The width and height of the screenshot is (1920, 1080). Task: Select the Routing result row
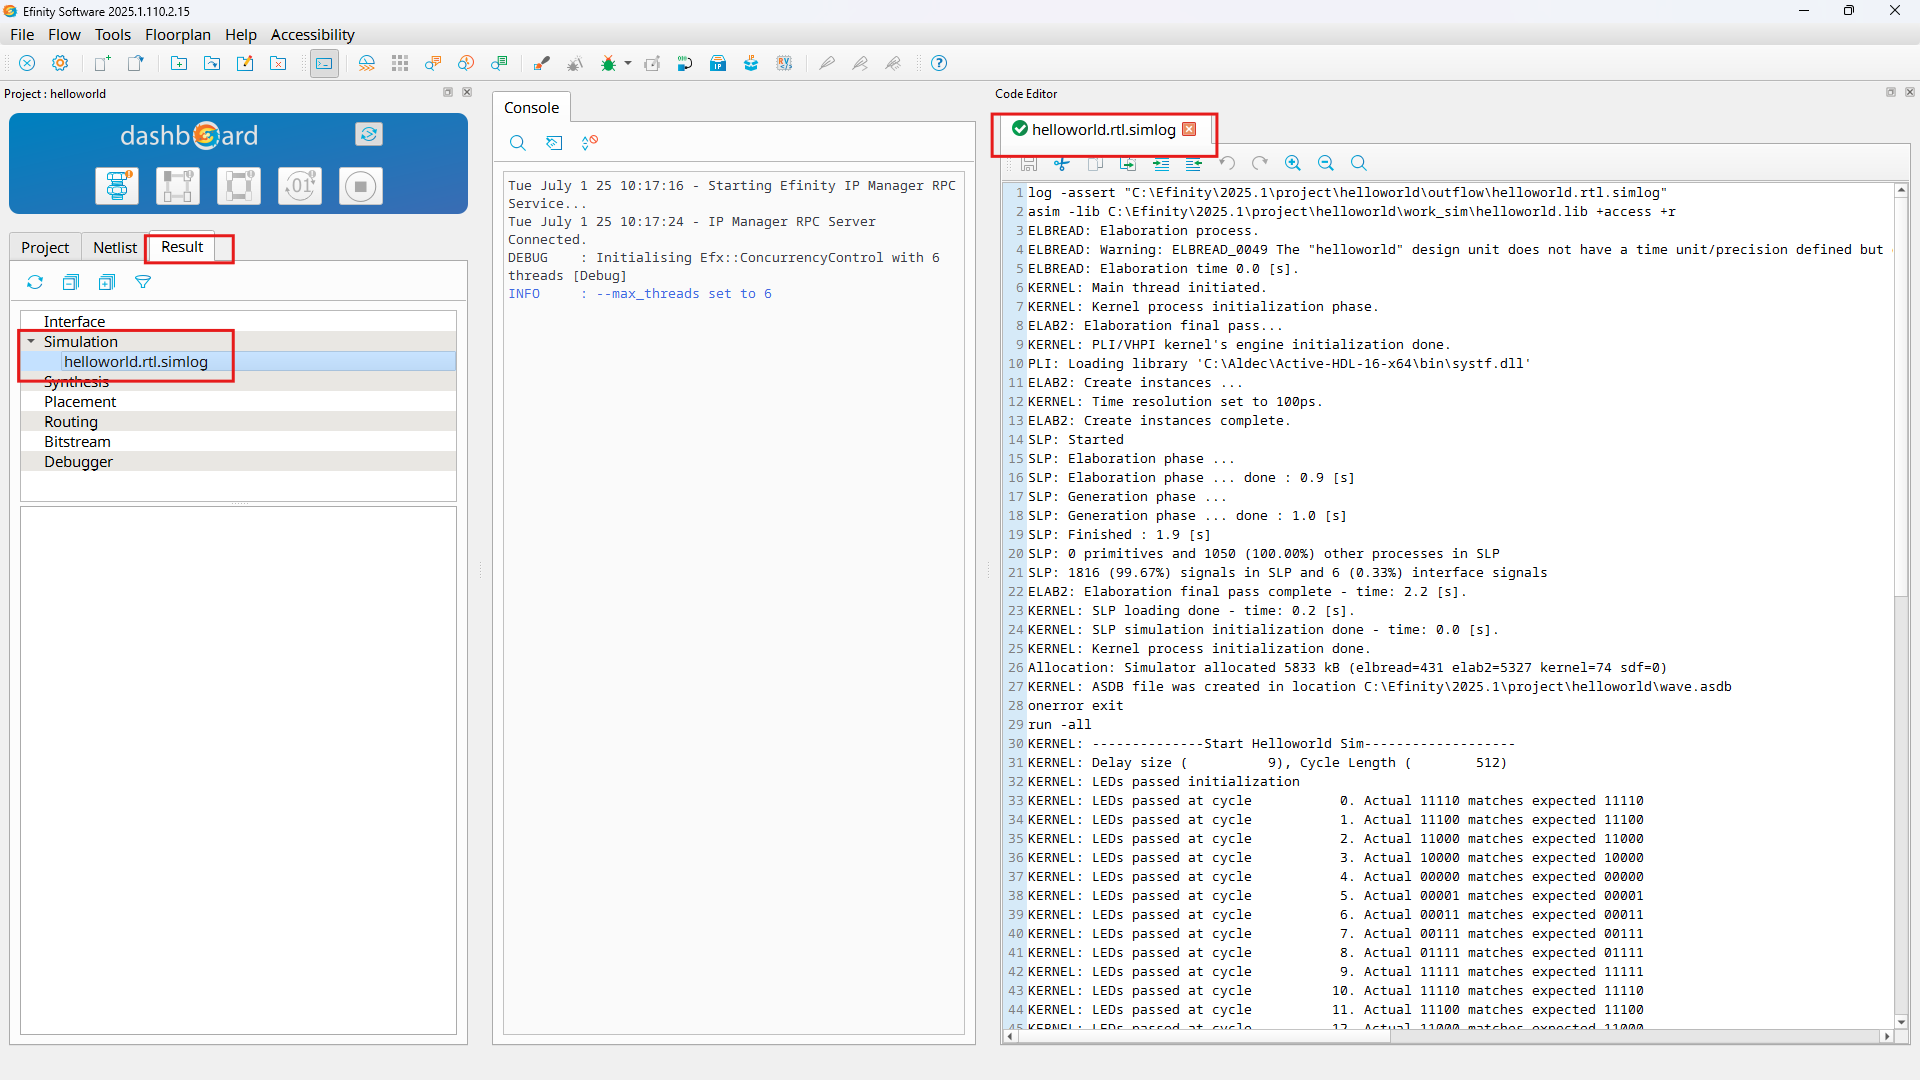pos(238,422)
